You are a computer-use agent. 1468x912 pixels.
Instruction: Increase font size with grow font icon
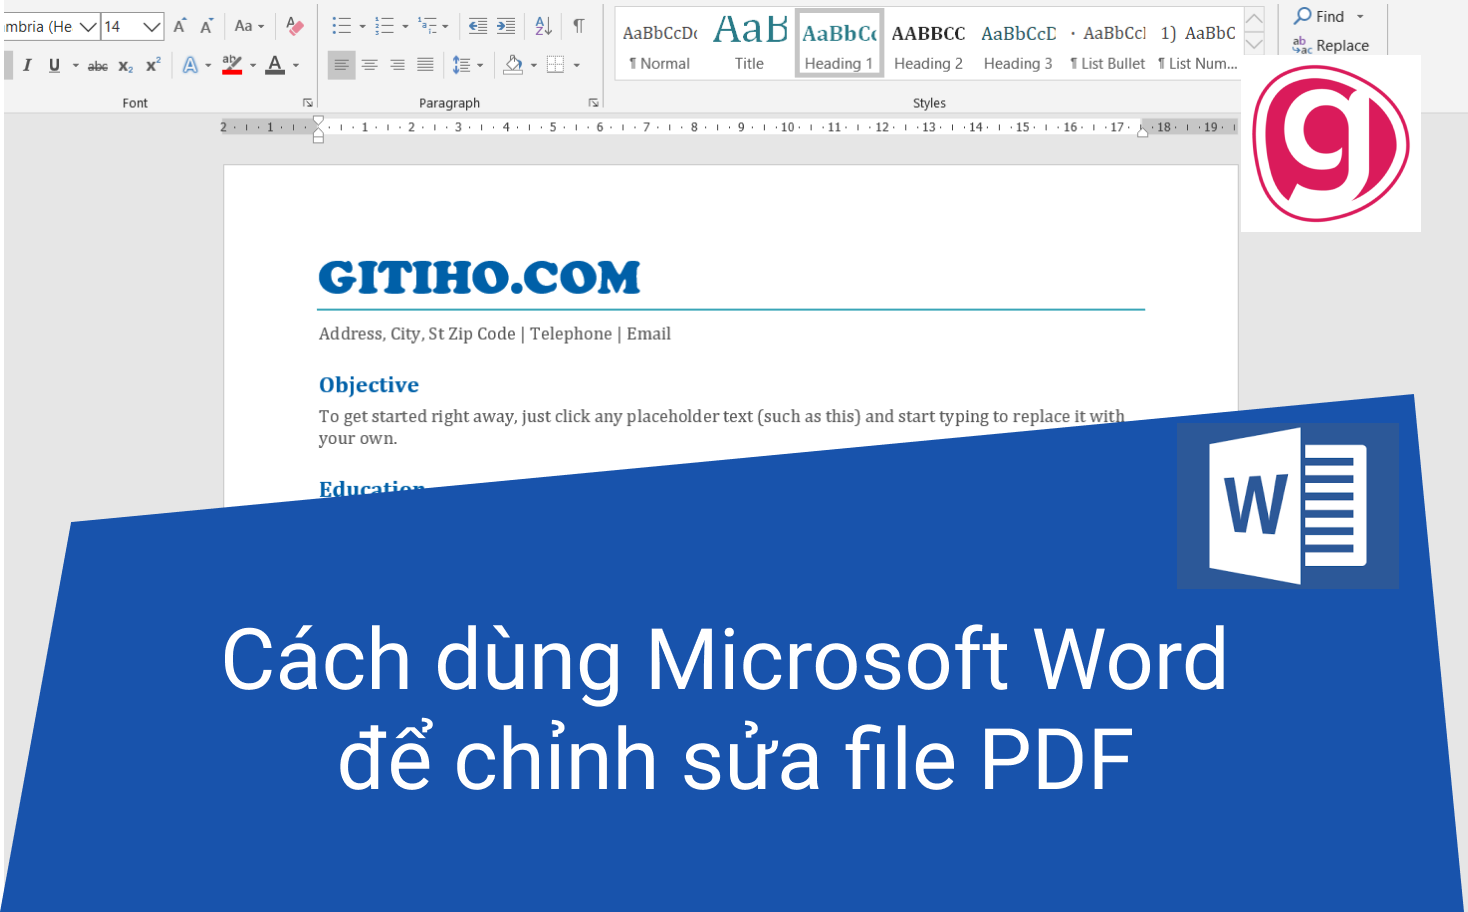[180, 26]
